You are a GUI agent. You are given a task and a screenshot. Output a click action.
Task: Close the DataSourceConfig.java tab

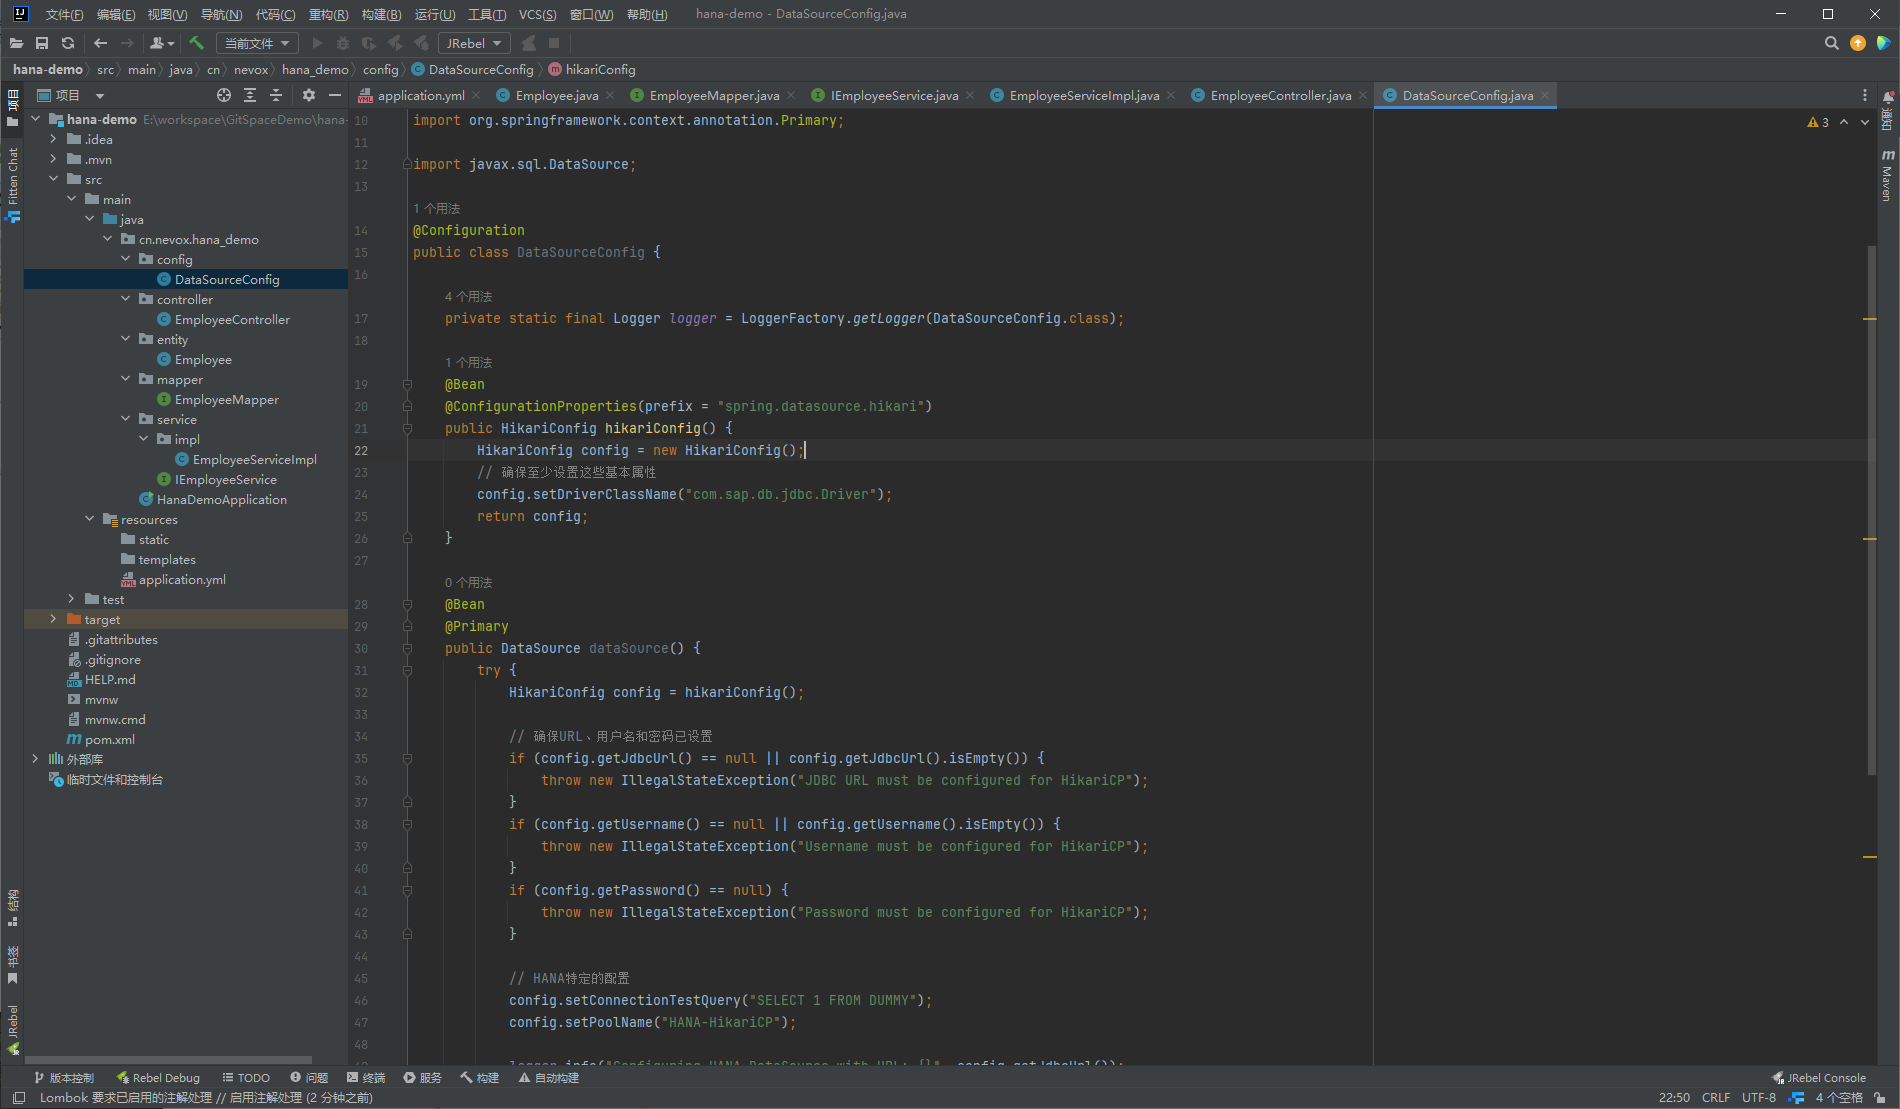1545,95
